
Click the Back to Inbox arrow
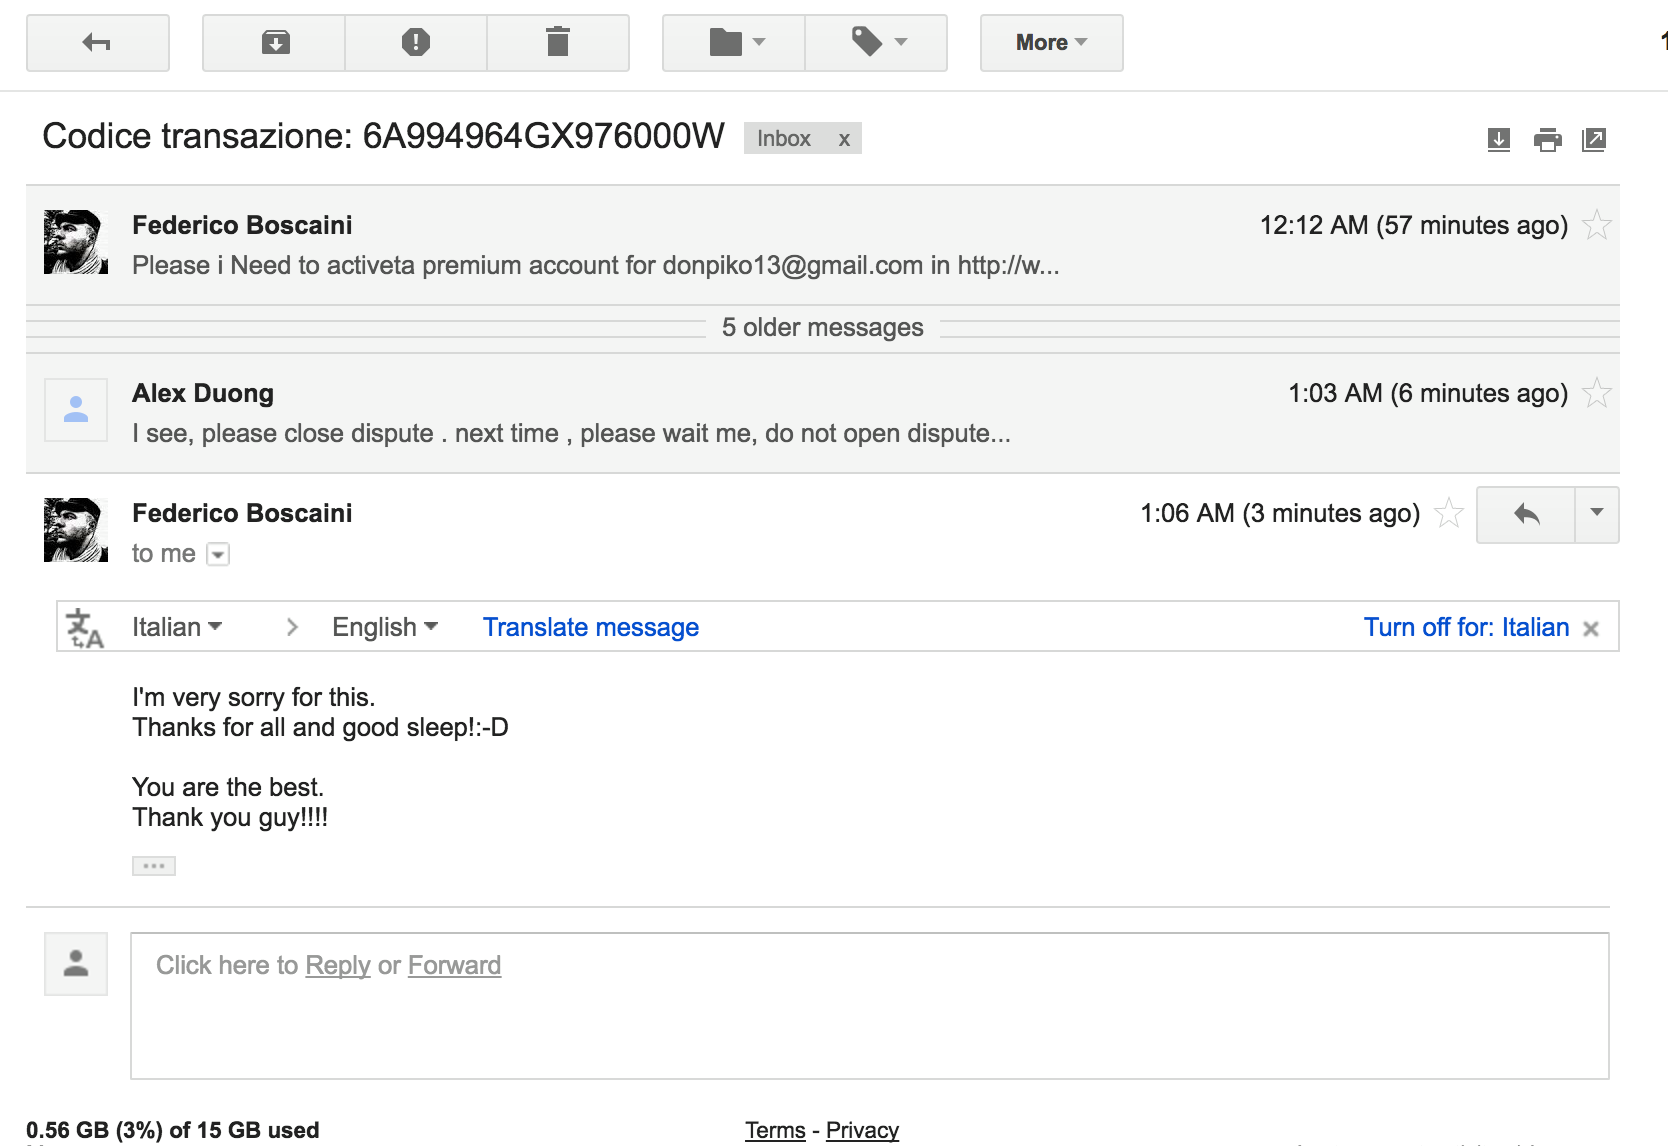(x=97, y=43)
